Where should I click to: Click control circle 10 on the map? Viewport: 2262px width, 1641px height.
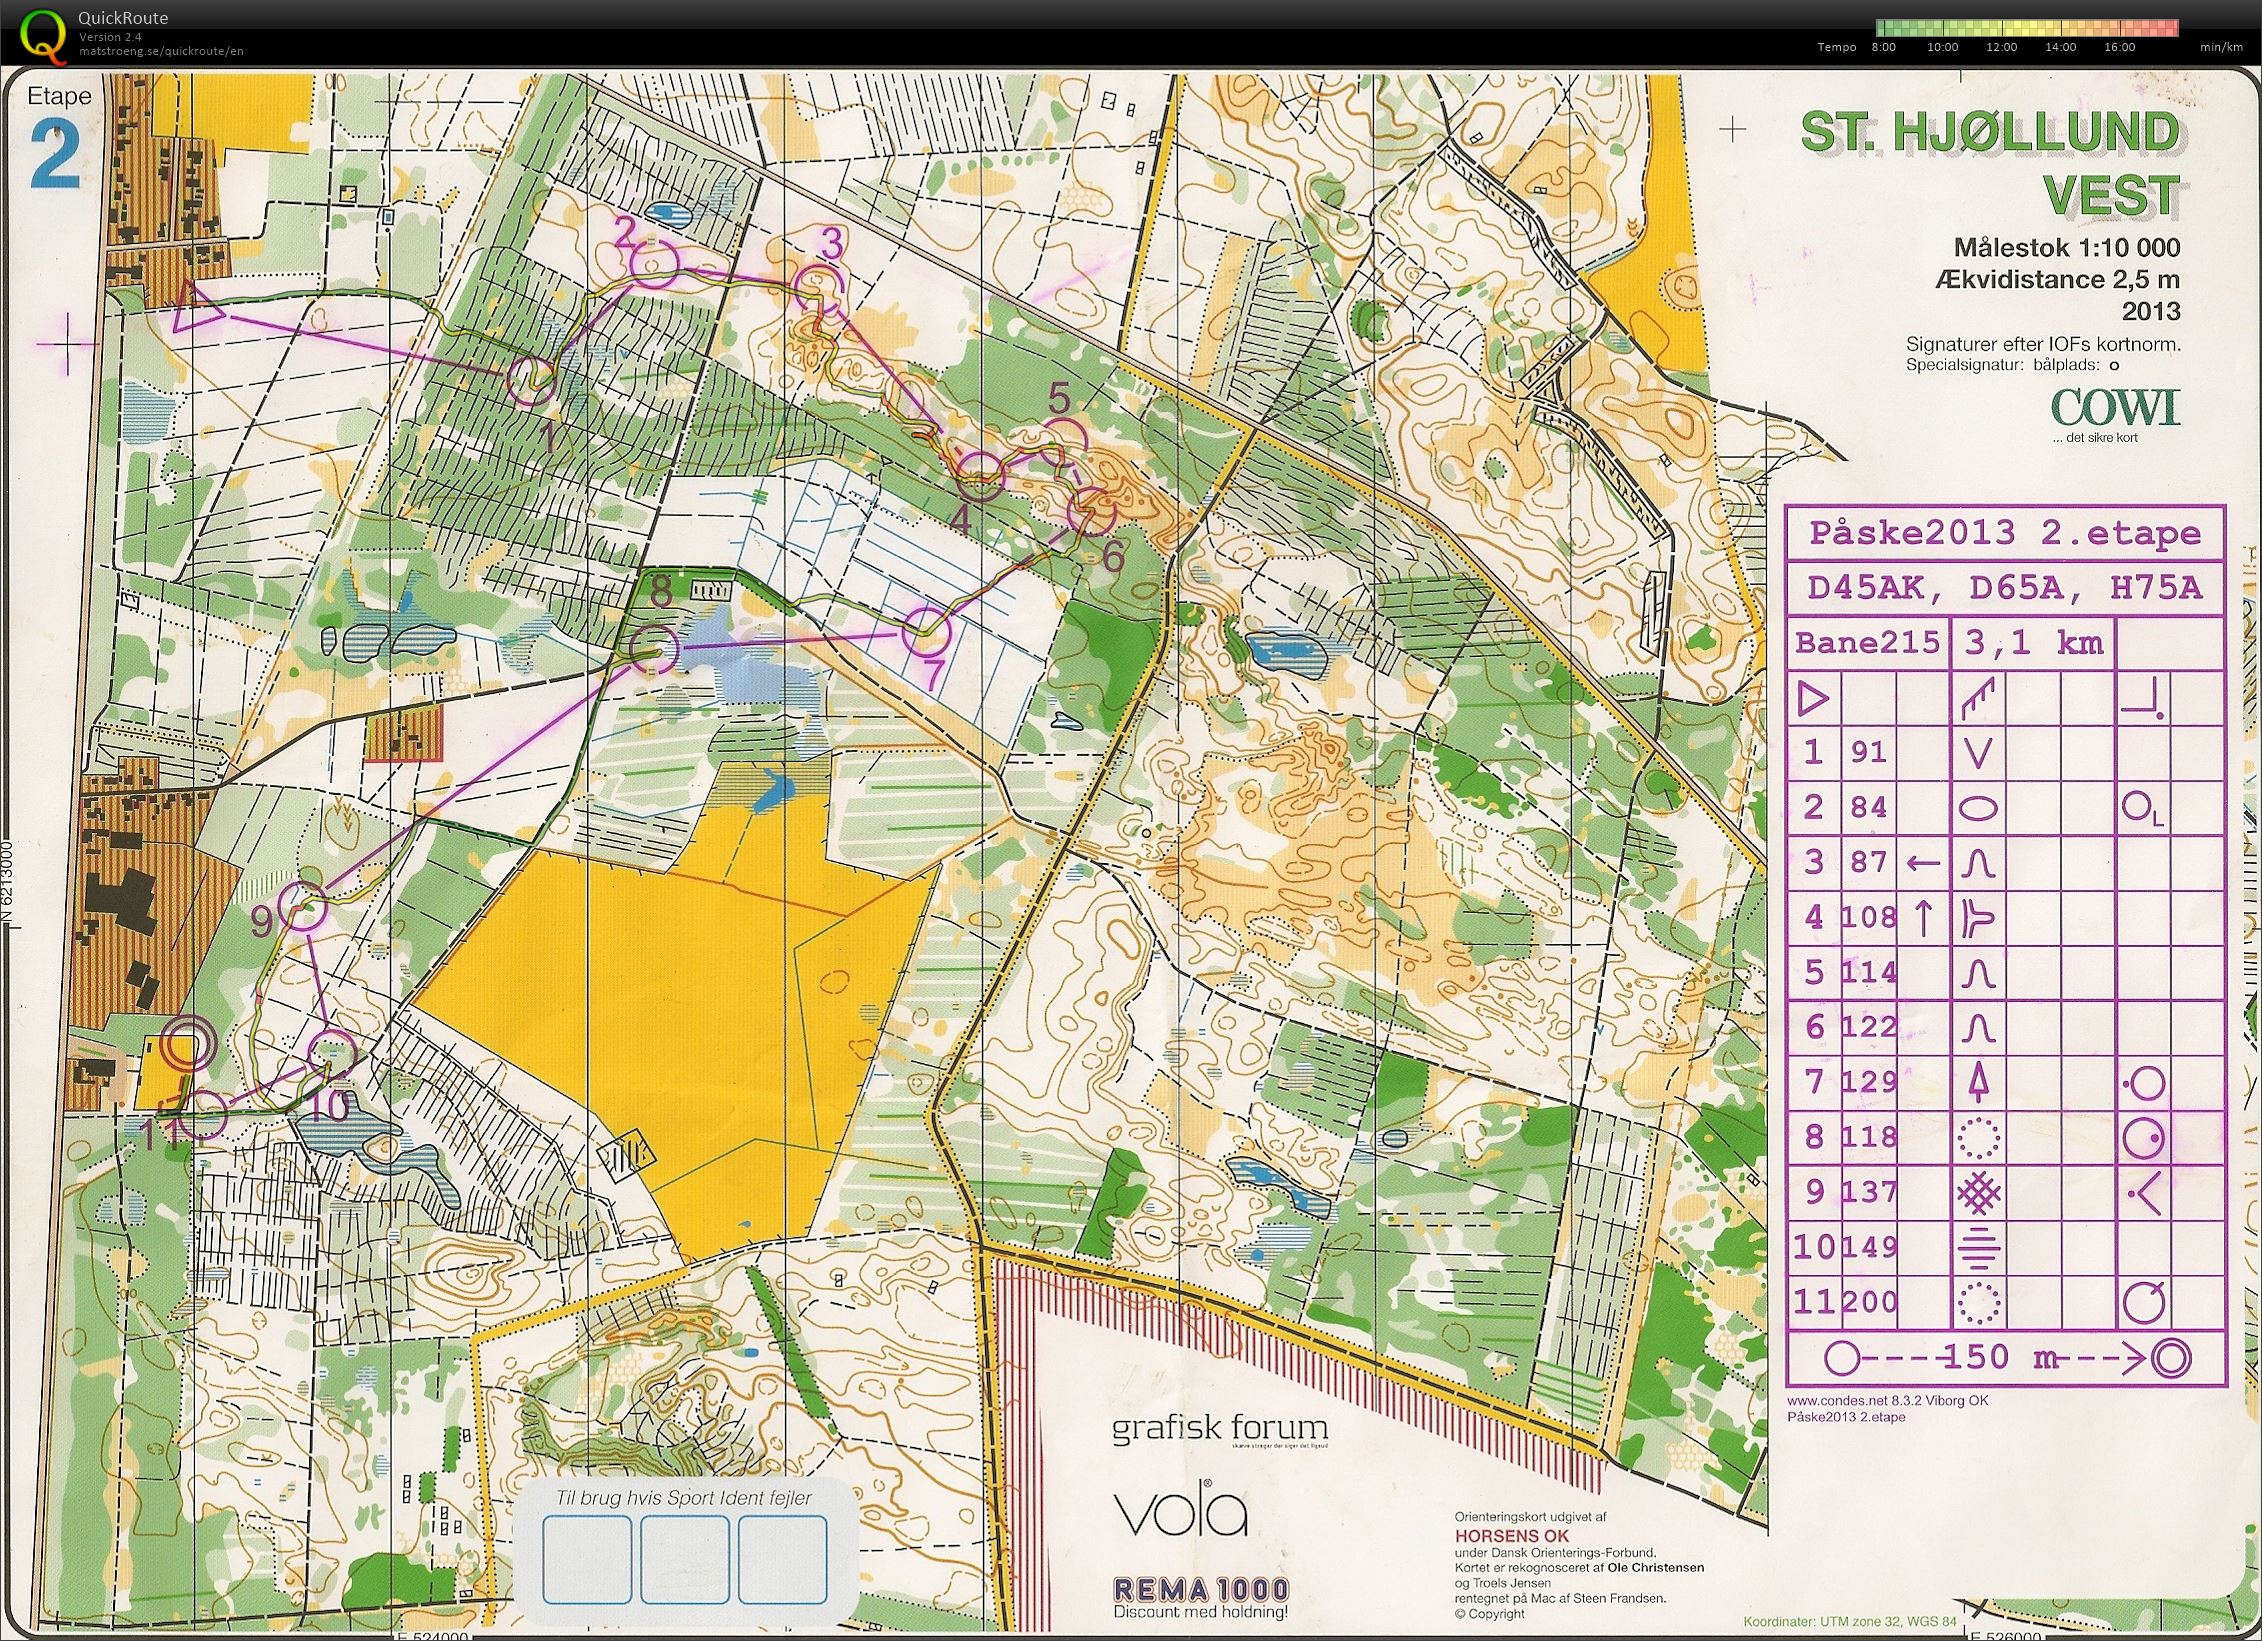pos(331,1055)
